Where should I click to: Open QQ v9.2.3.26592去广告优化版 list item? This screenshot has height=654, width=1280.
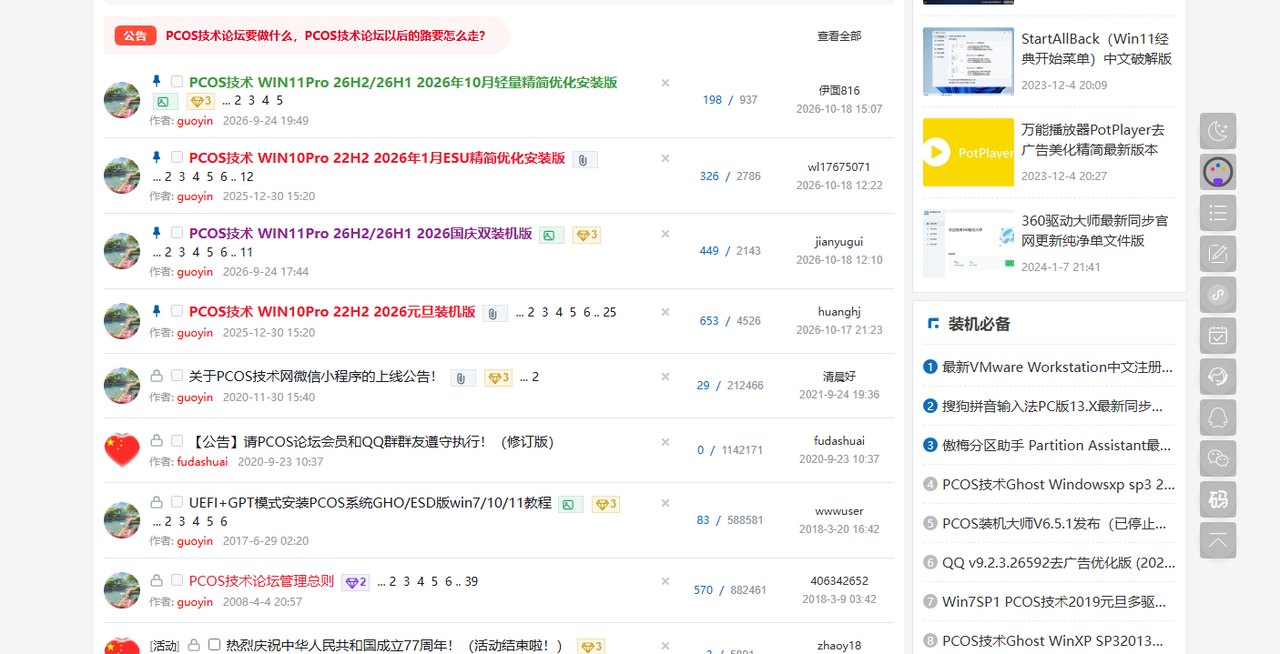point(1059,562)
